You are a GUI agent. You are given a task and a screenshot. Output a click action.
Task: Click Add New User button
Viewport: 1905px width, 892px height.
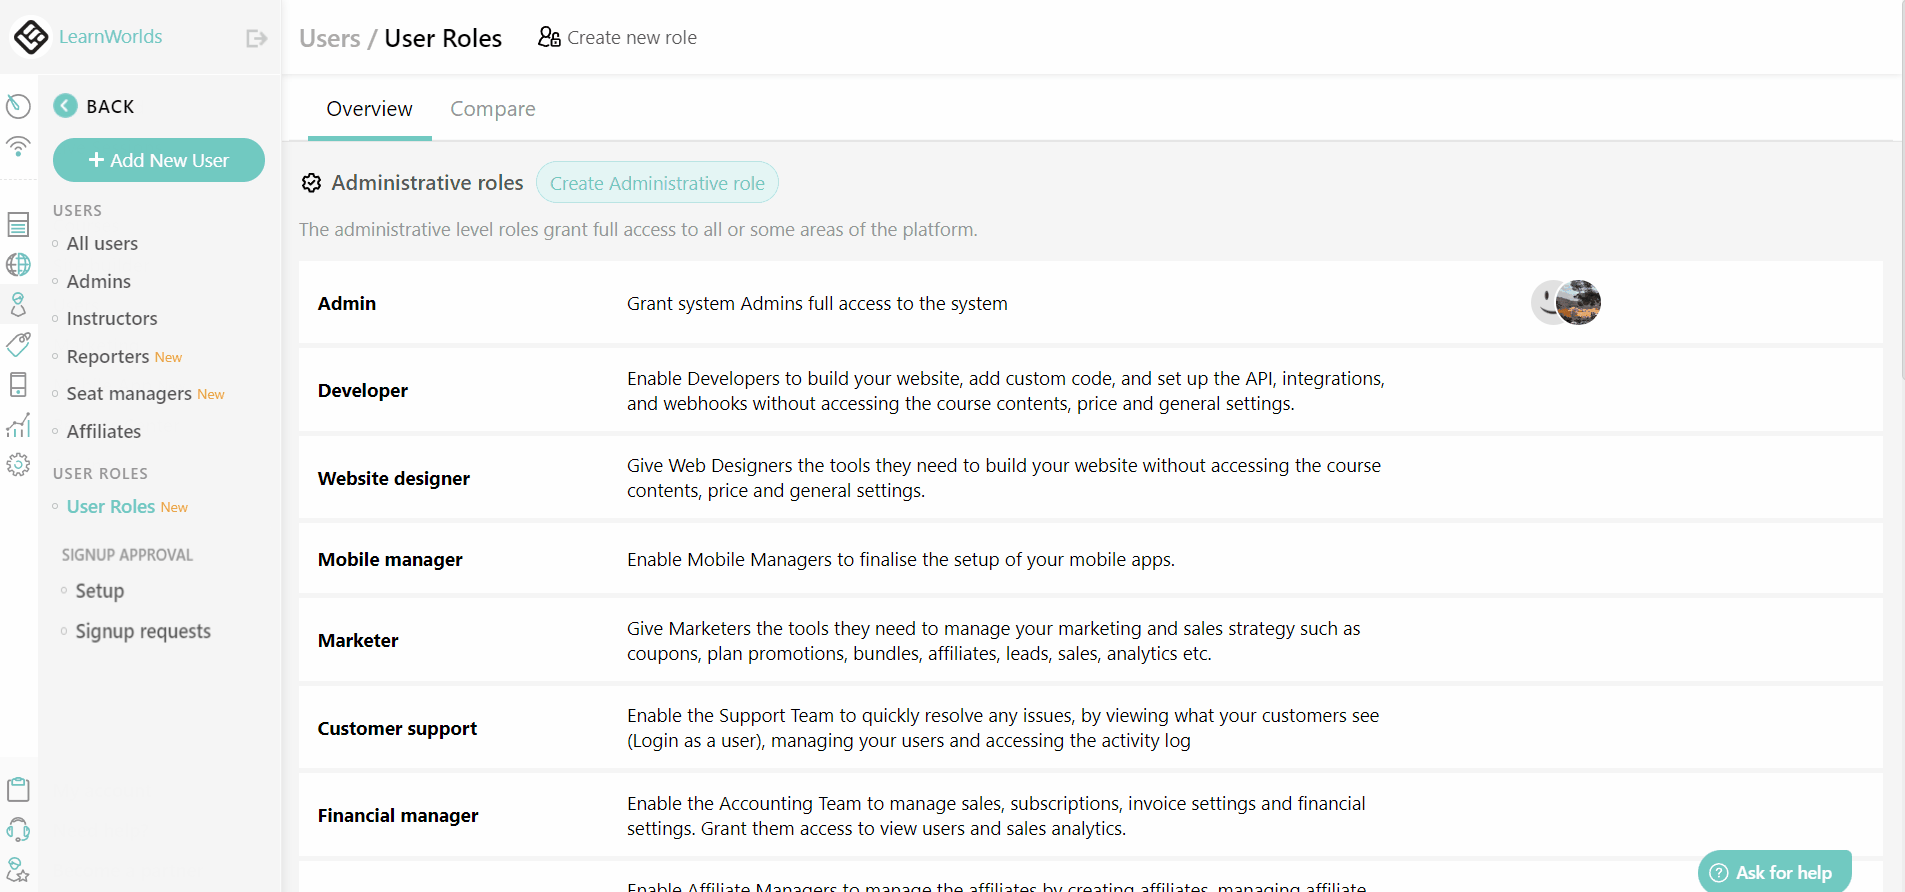tap(159, 160)
